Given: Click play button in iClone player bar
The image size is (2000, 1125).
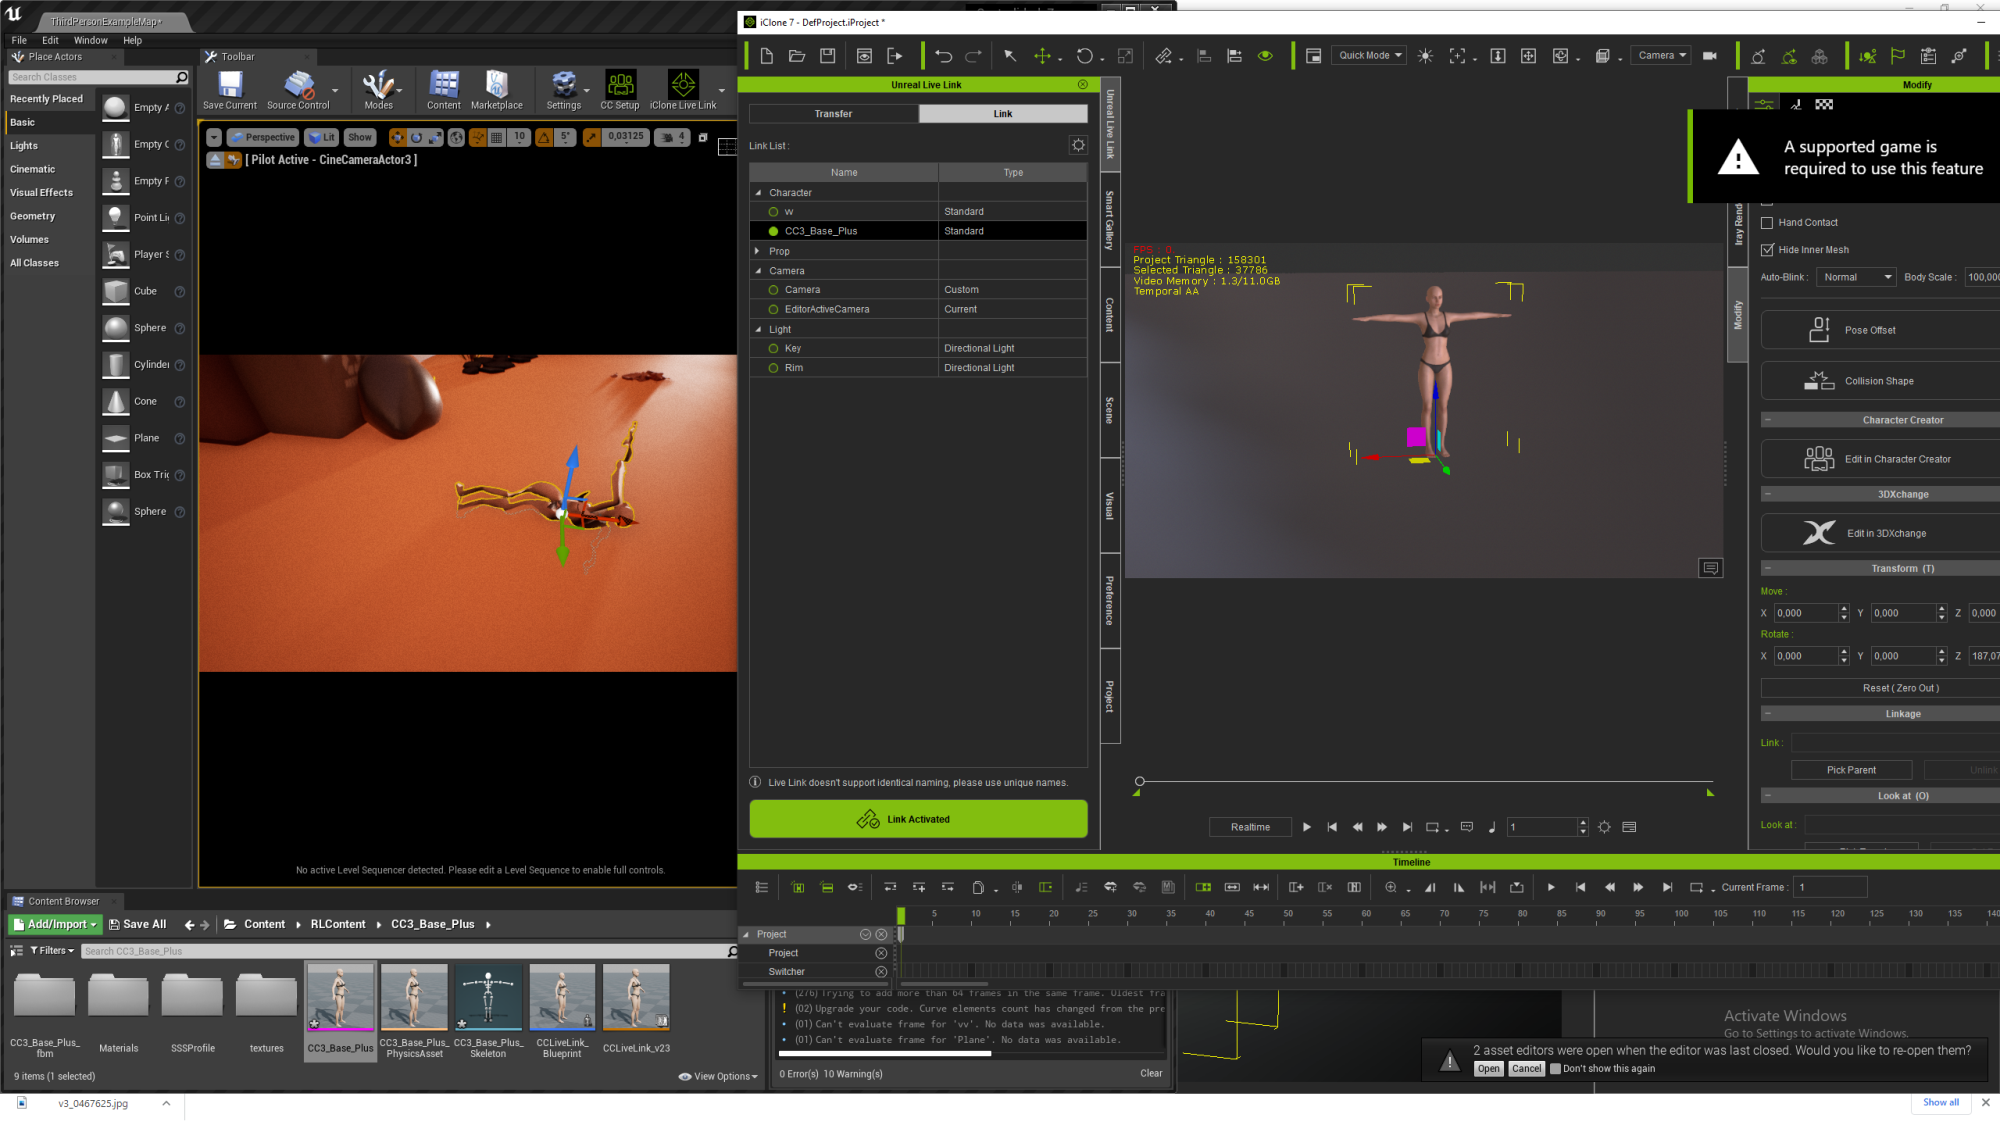Looking at the screenshot, I should click(1306, 827).
